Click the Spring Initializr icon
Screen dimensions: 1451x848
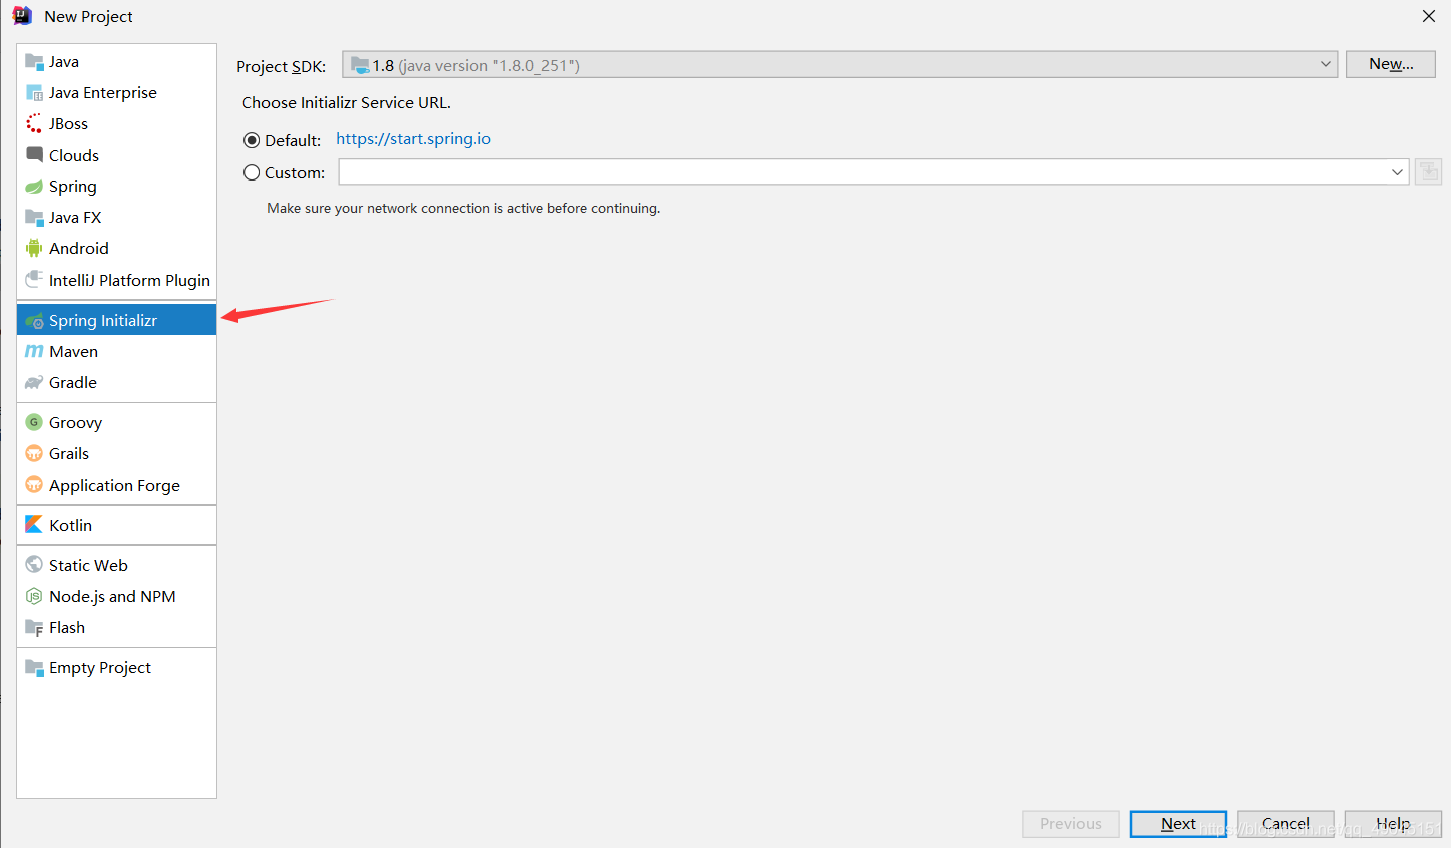click(x=34, y=321)
